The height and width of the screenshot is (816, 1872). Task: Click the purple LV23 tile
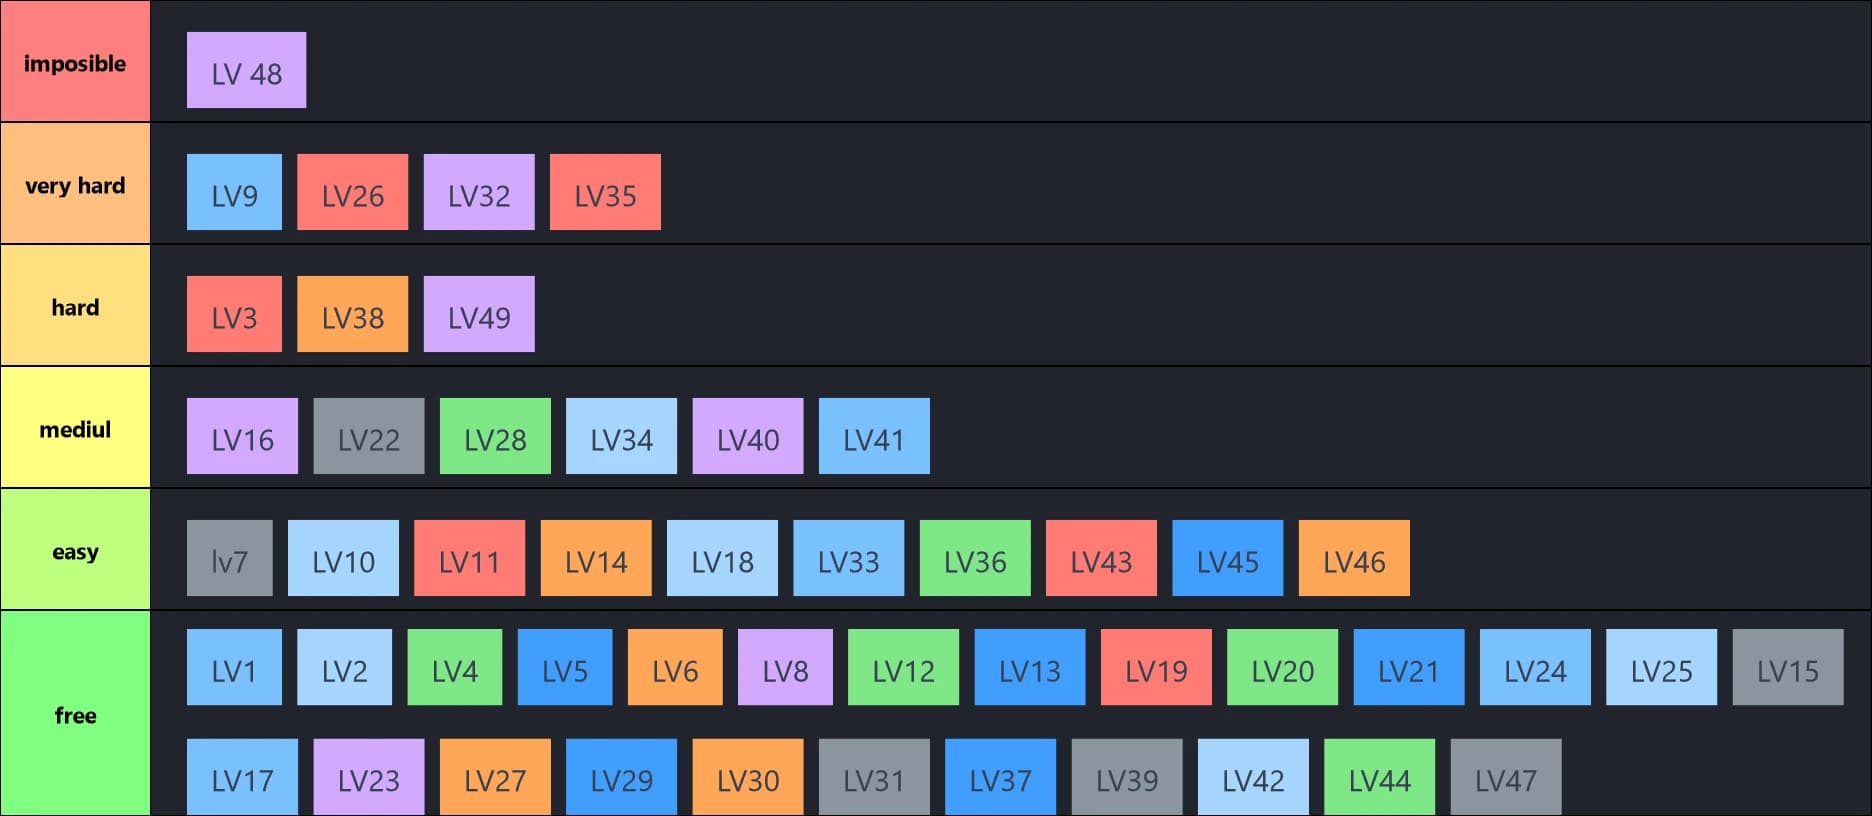click(368, 777)
